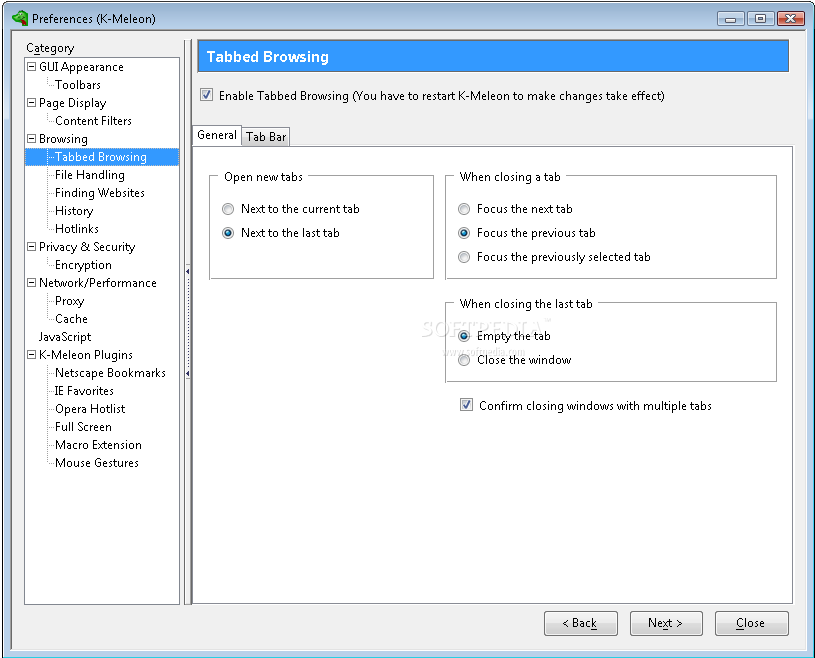Select Network/Performance category label

(98, 283)
